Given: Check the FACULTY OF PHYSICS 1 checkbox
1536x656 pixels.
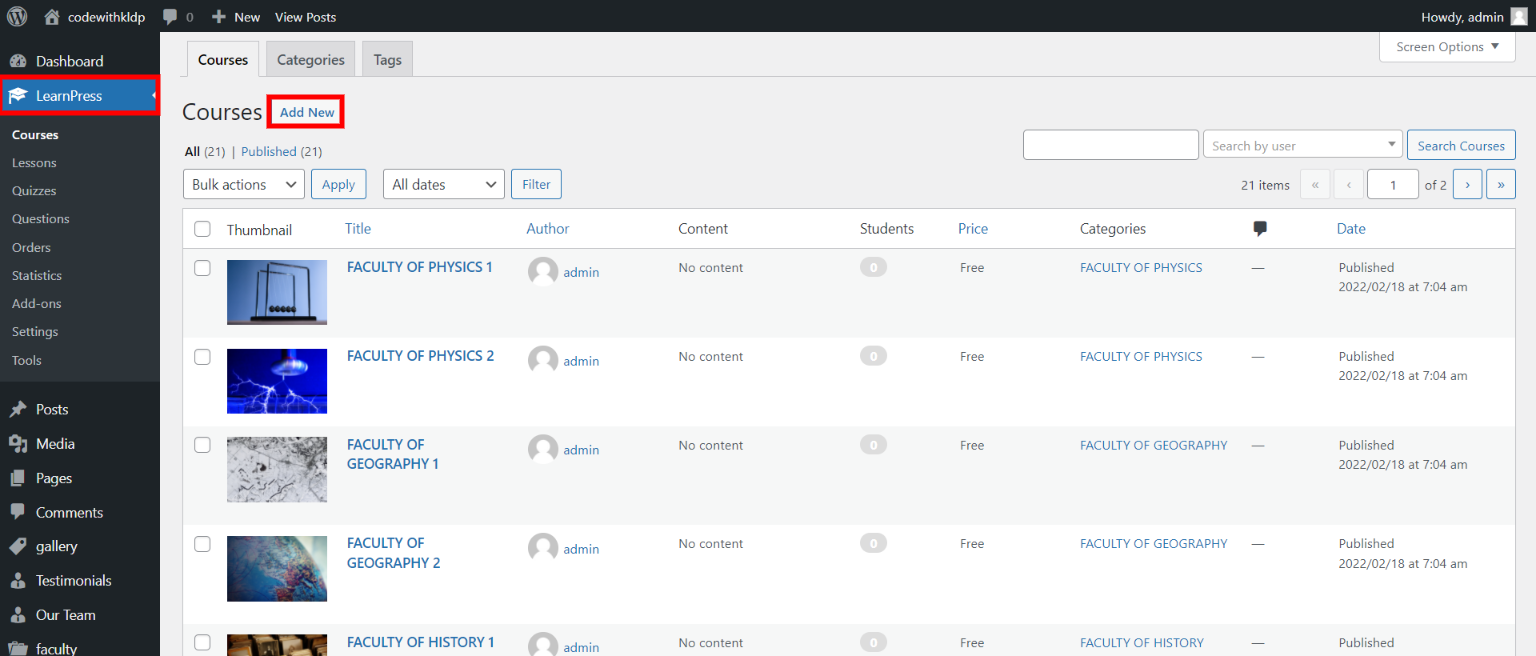Looking at the screenshot, I should pyautogui.click(x=203, y=268).
